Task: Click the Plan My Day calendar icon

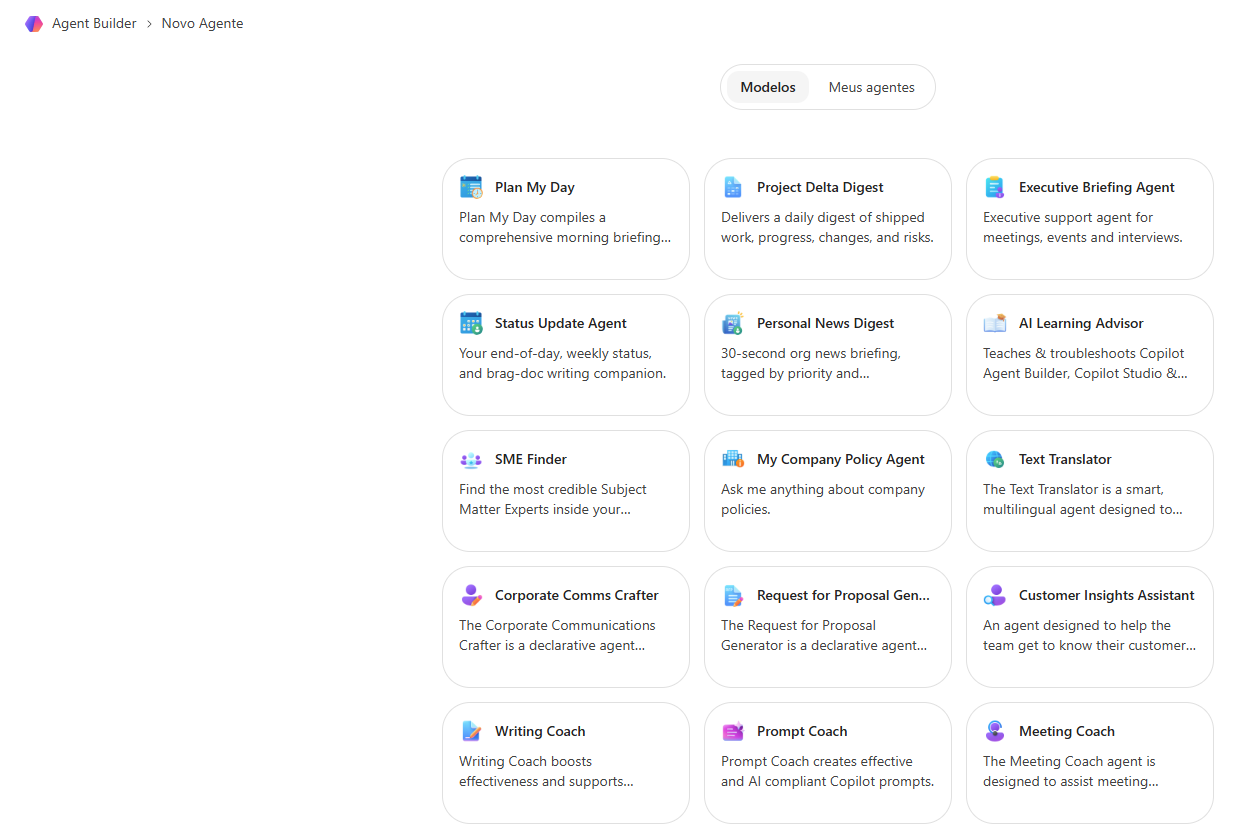Action: pyautogui.click(x=471, y=187)
